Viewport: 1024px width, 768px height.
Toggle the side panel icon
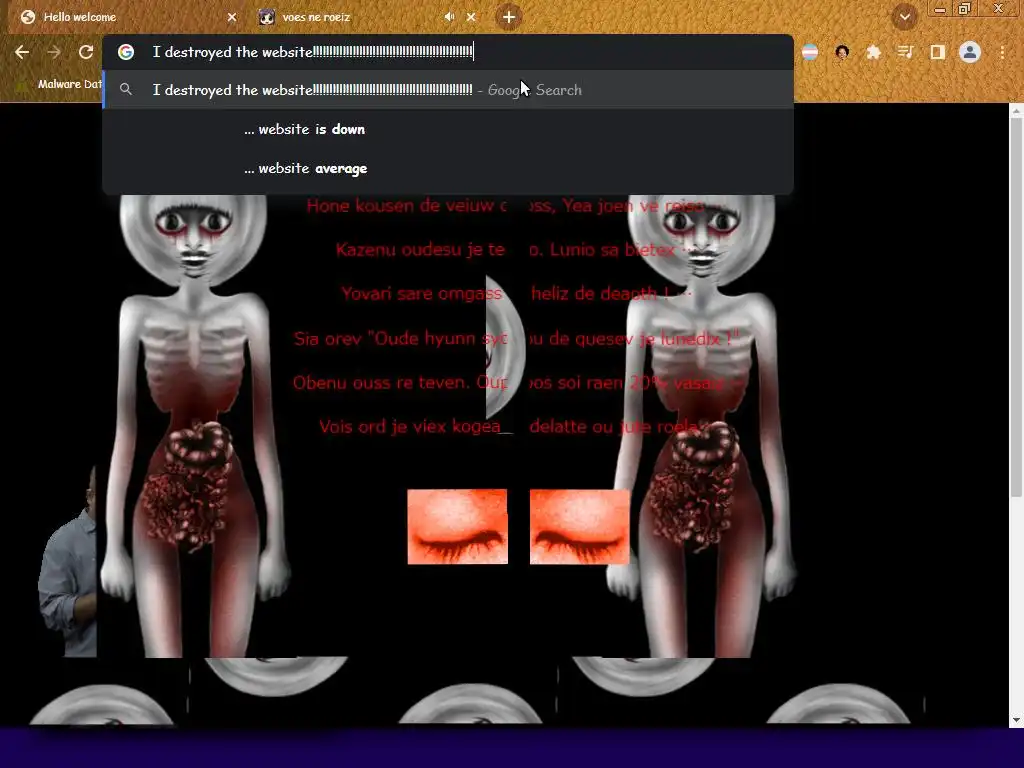coord(937,52)
